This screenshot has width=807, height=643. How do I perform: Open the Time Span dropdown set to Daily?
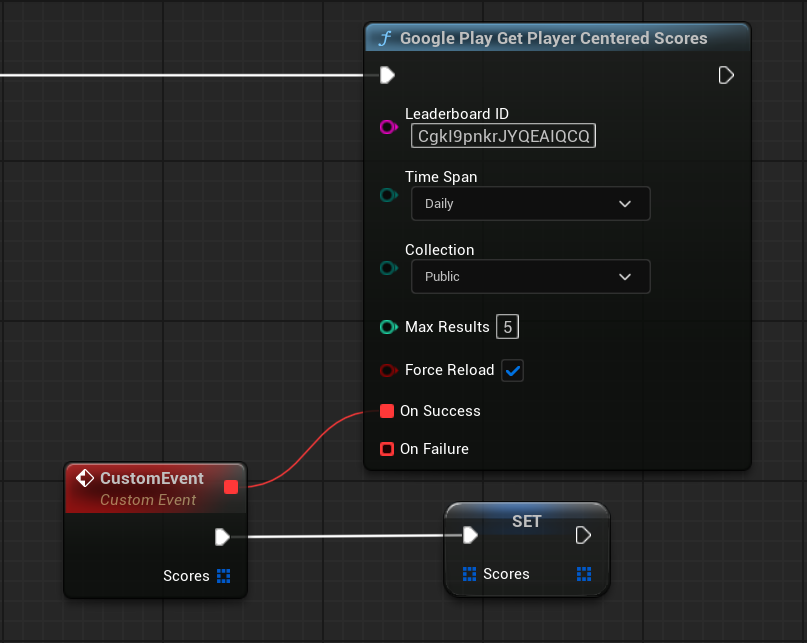pos(530,203)
